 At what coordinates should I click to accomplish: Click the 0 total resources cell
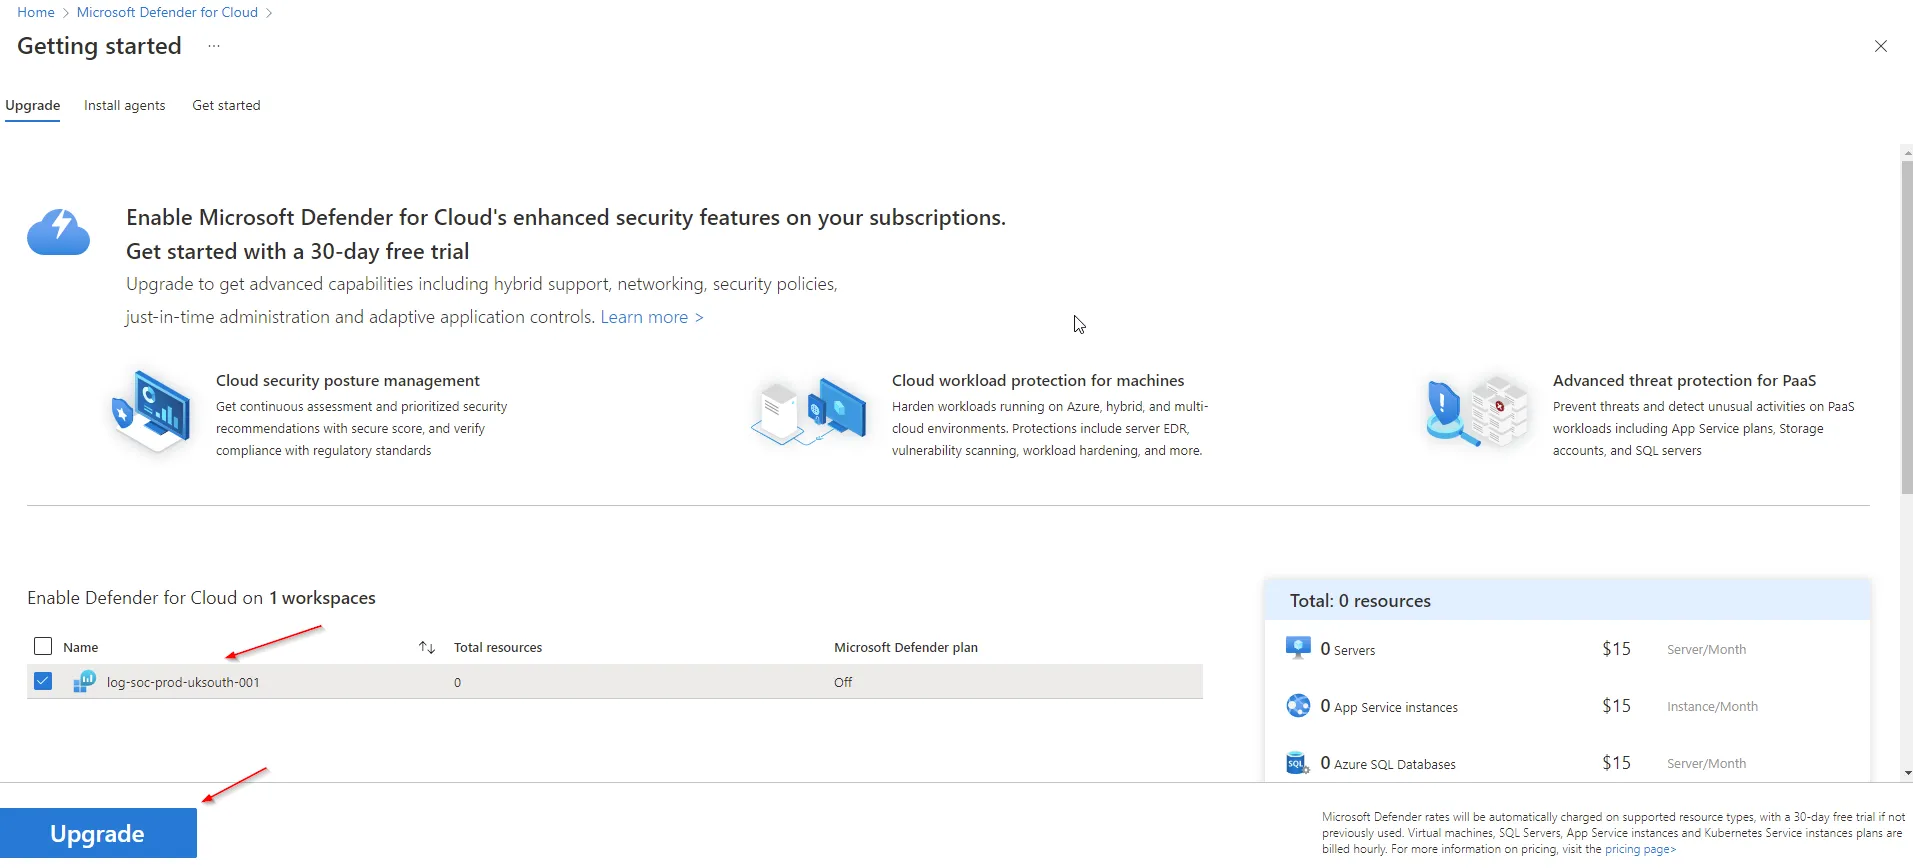coord(458,683)
